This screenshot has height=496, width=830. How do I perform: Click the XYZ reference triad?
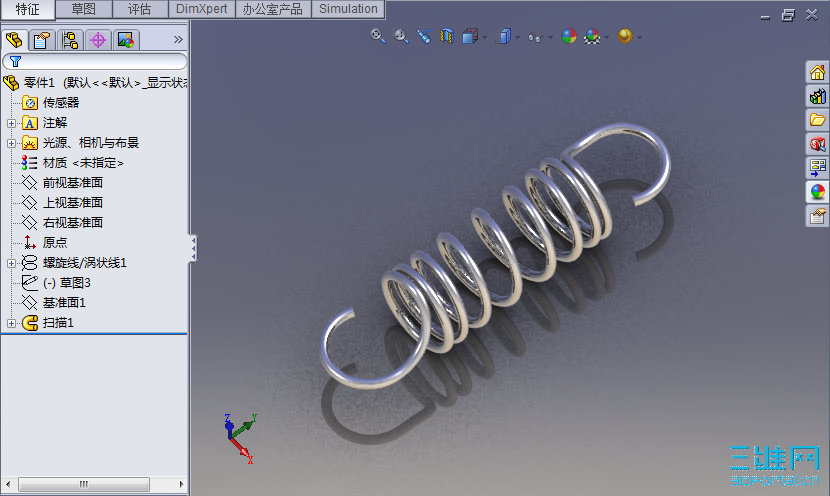[240, 438]
